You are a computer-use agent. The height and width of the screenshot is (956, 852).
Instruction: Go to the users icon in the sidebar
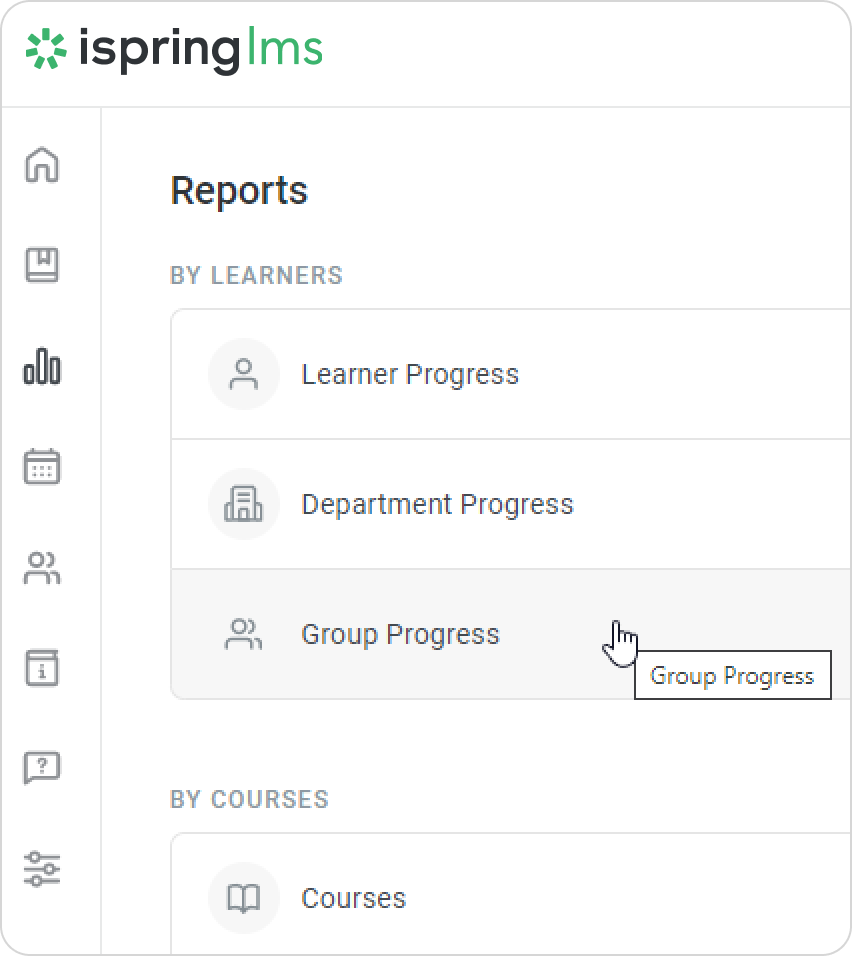[42, 568]
